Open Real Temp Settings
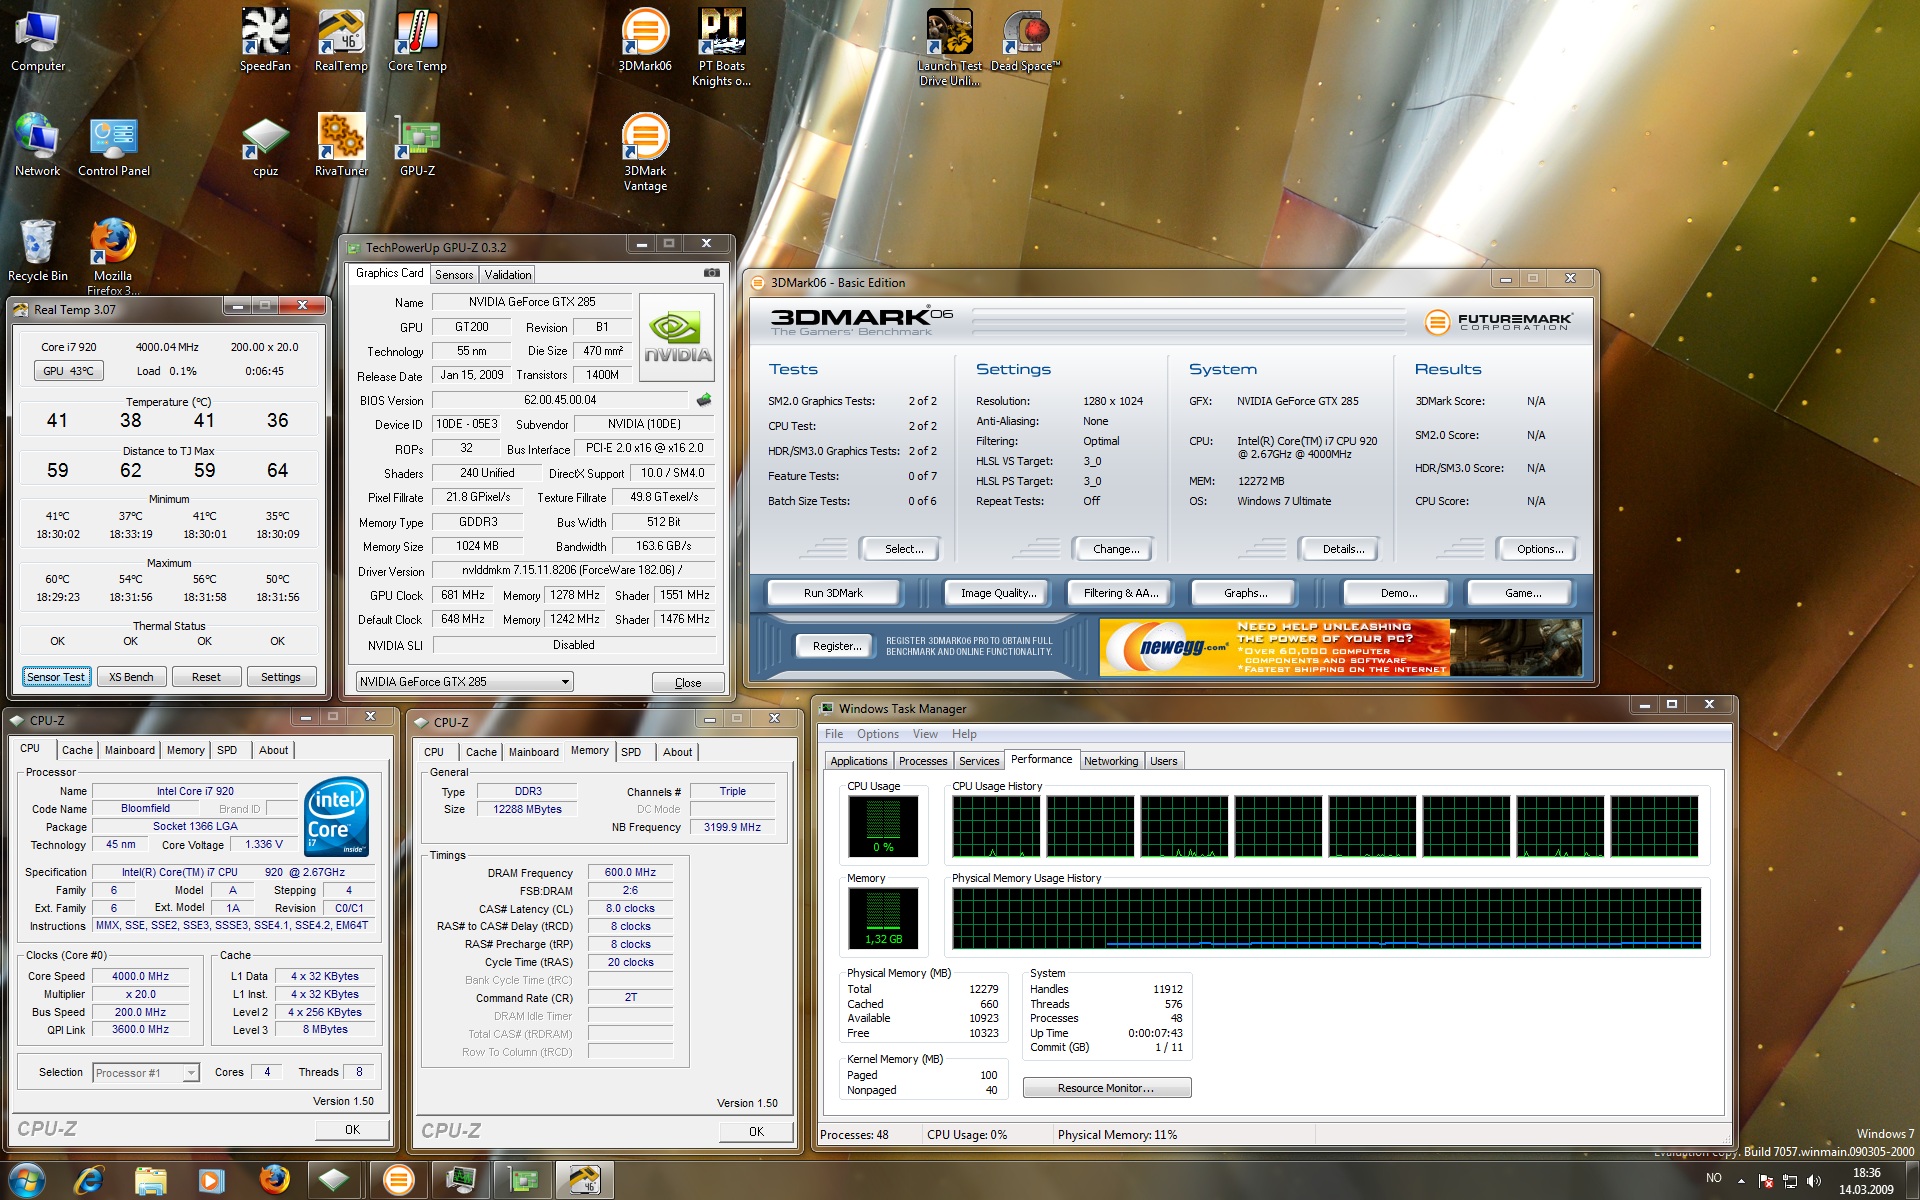 (x=281, y=677)
